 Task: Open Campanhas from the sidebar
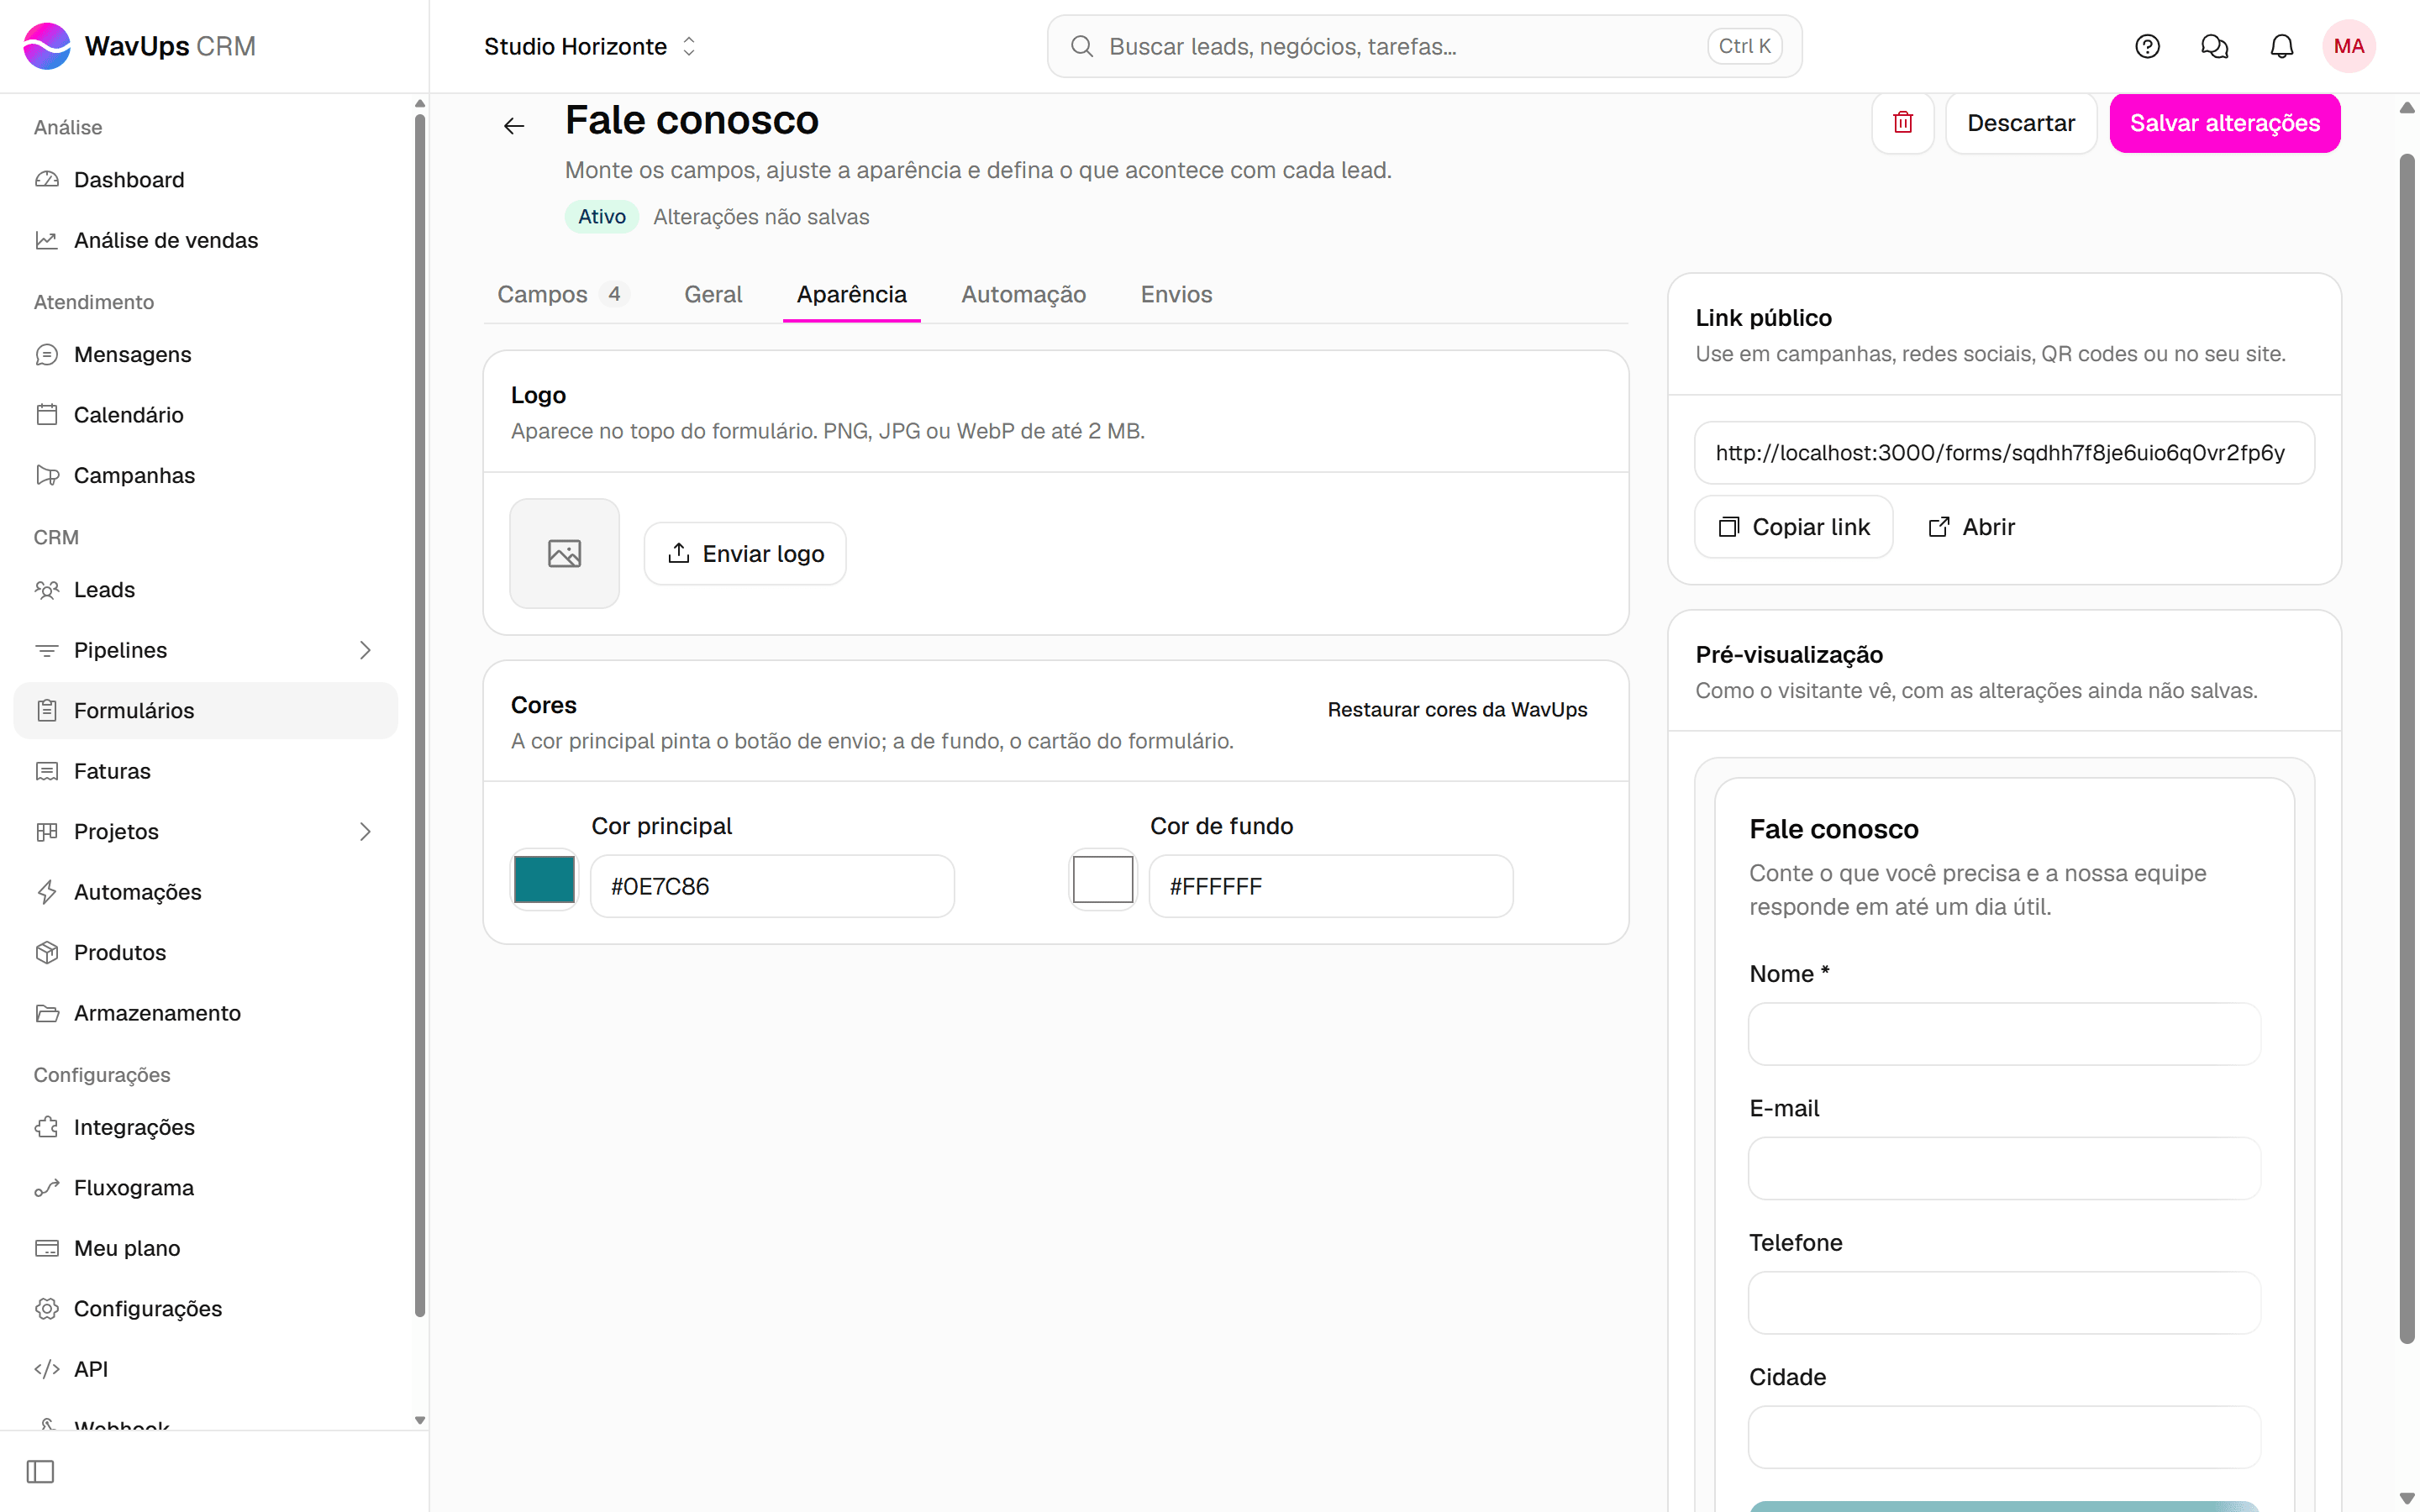(206, 475)
